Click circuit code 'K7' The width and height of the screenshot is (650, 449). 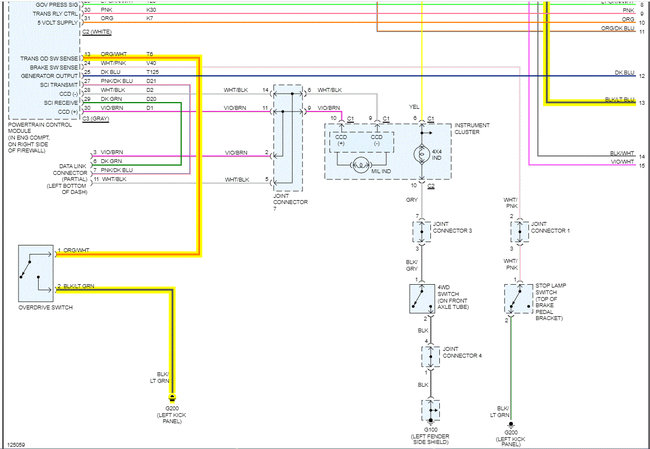coord(150,18)
